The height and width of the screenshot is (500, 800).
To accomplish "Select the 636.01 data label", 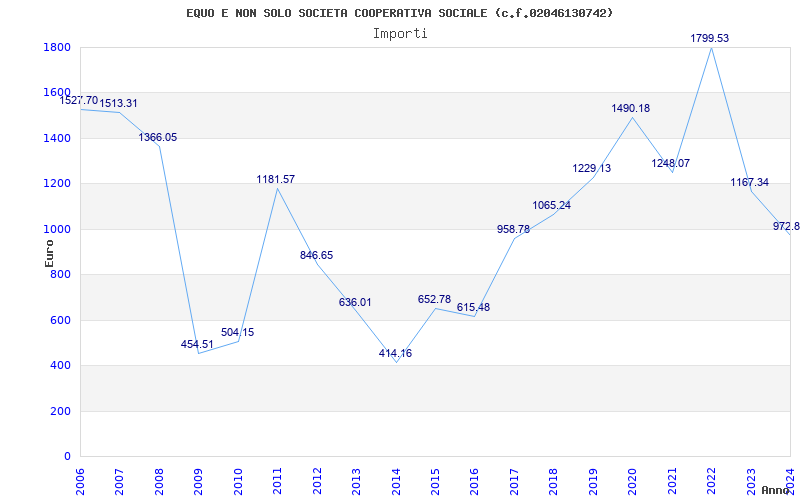I will [x=355, y=303].
